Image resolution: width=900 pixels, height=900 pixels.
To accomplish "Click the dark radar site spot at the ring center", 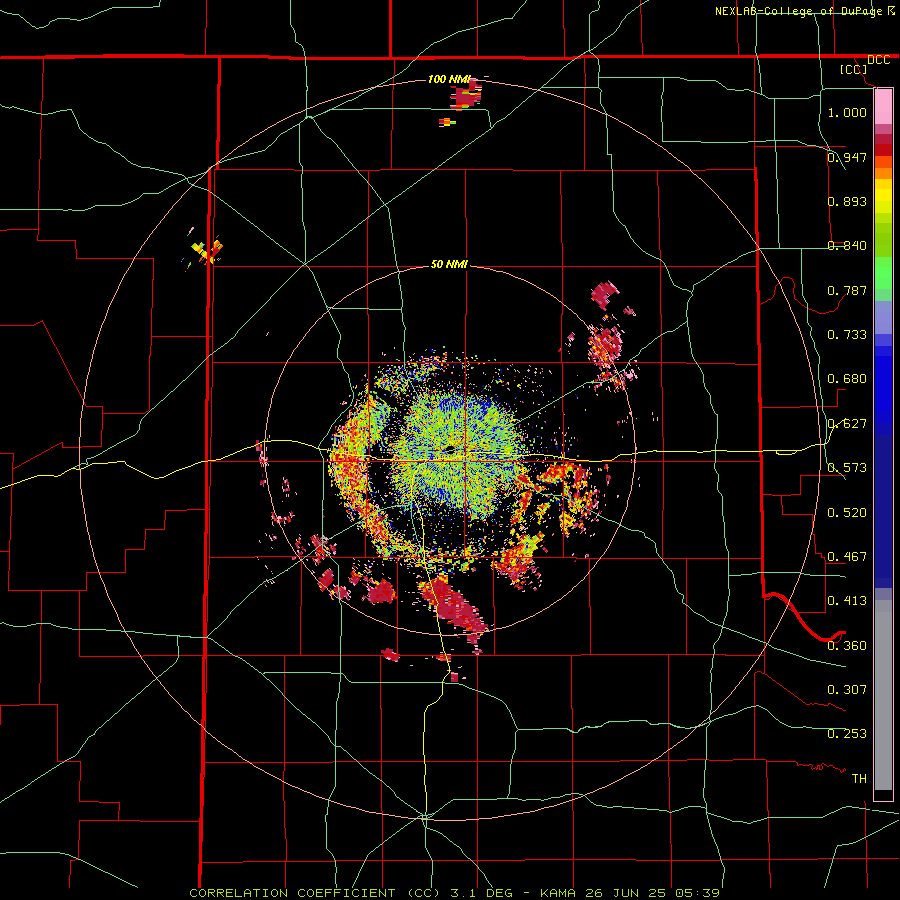I will coord(449,449).
